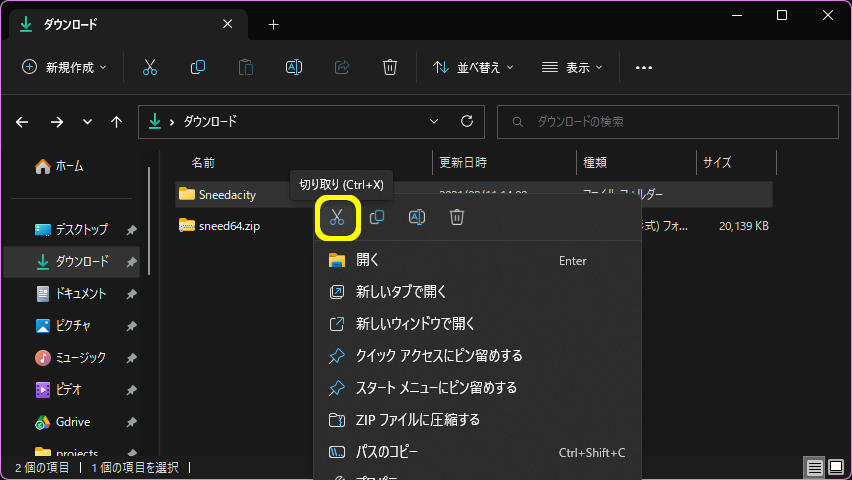852x480 pixels.
Task: Open ドキュメント in the sidebar
Action: pos(71,294)
